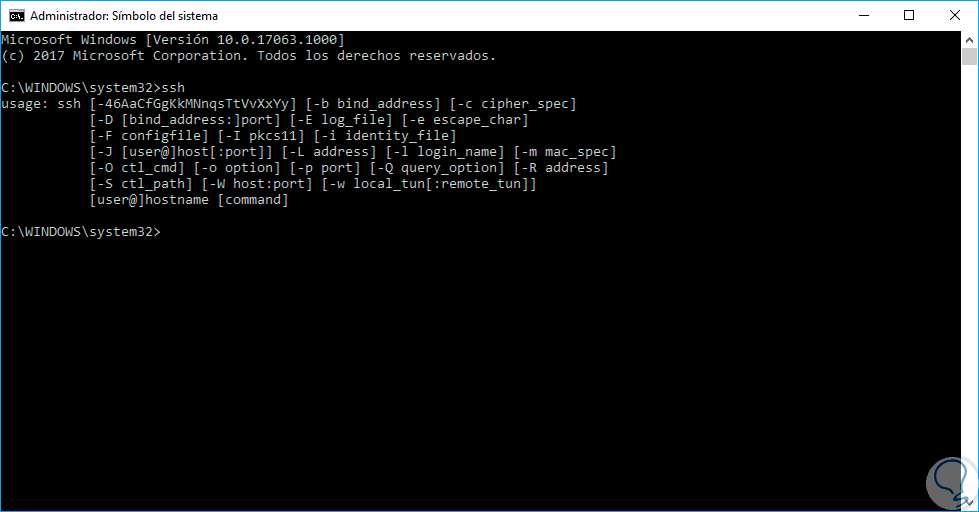Image resolution: width=979 pixels, height=512 pixels.
Task: Click the [-i identity_file] option text
Action: (385, 135)
